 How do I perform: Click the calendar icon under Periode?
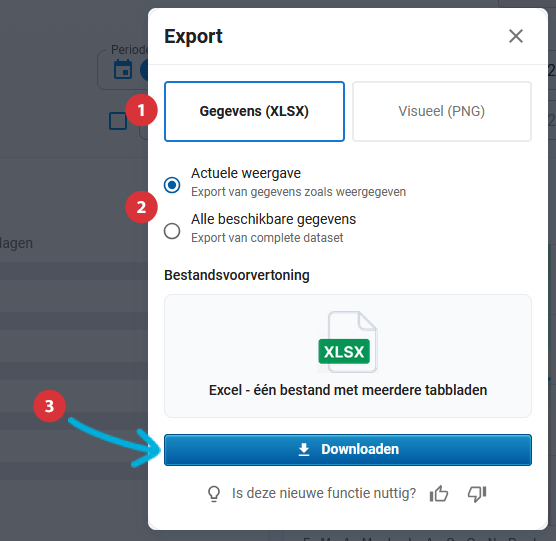(x=123, y=69)
